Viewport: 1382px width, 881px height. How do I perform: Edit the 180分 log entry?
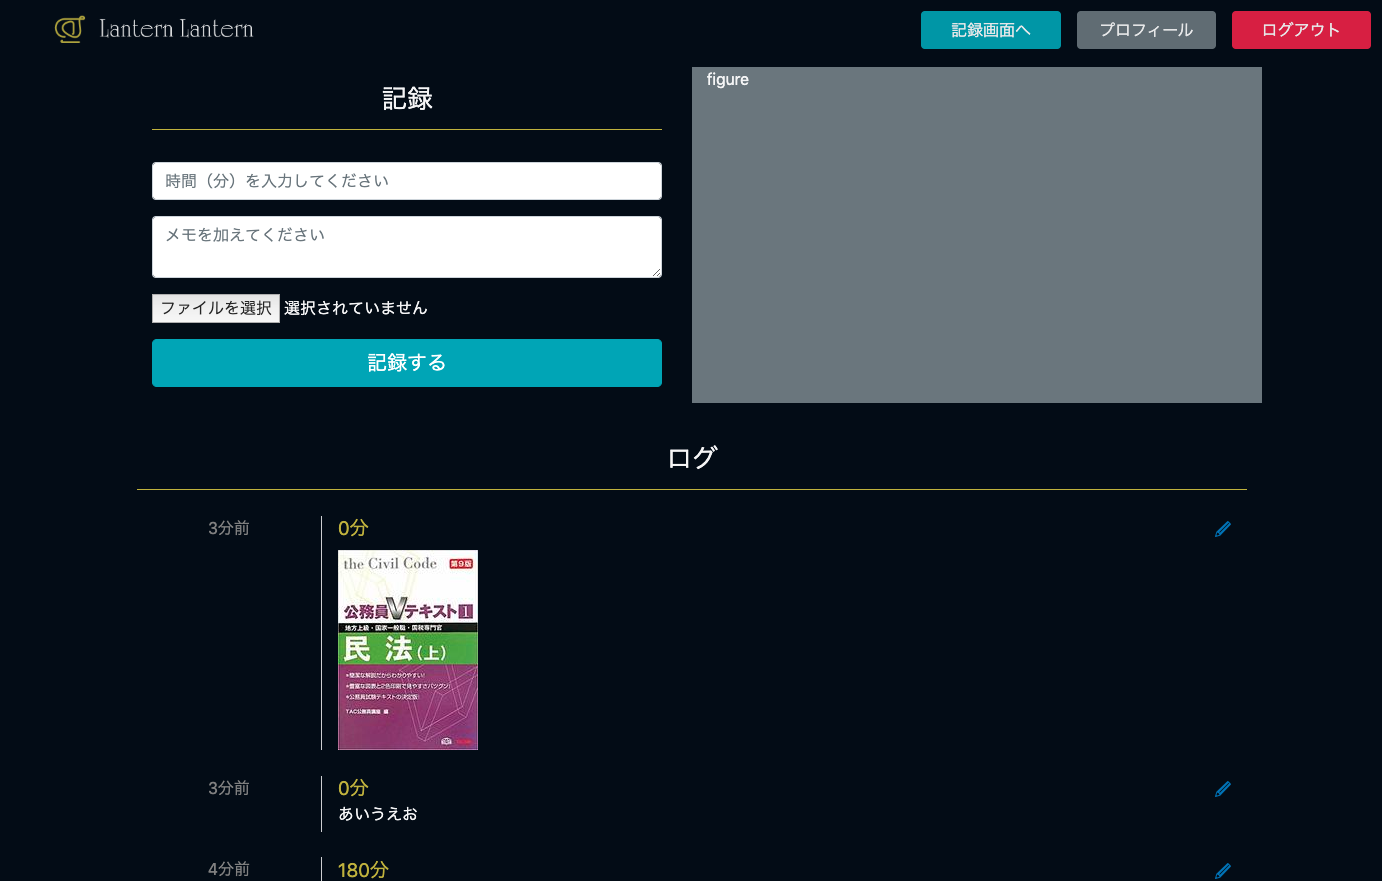point(1223,871)
